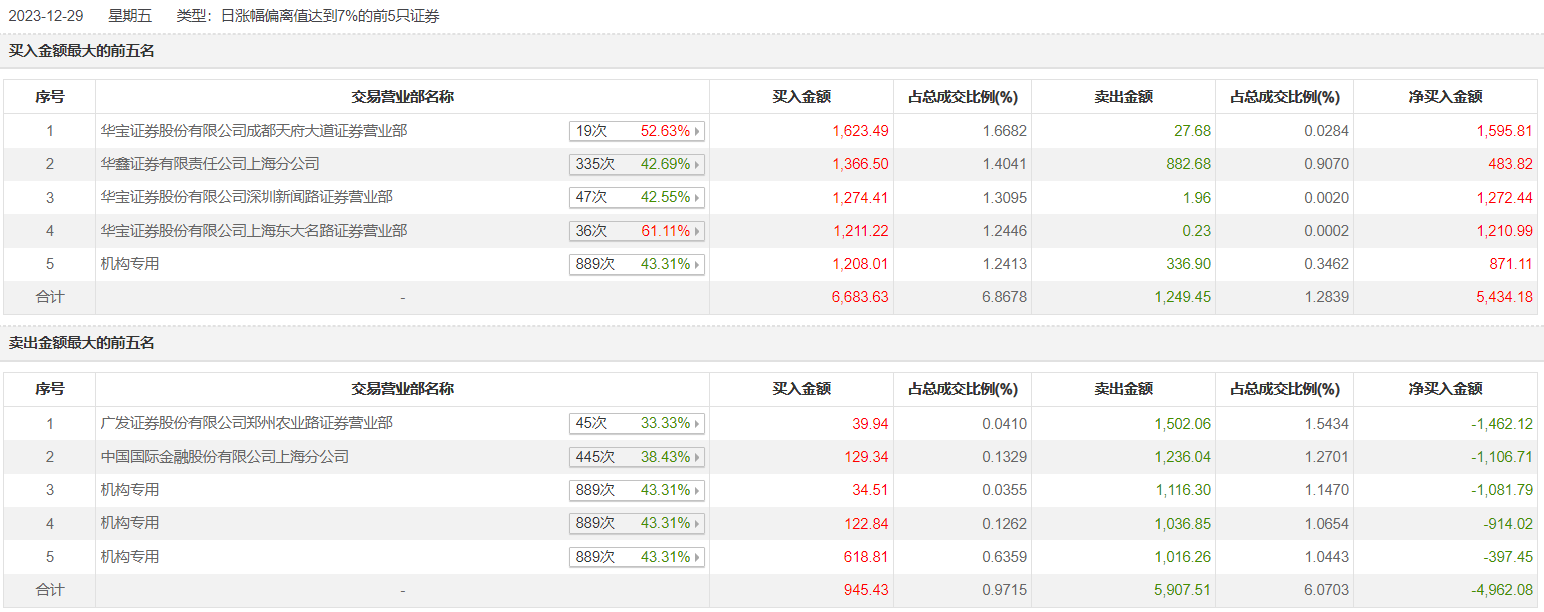The image size is (1544, 612).
Task: Expand the 19次 52.63% badge
Action: click(x=637, y=131)
